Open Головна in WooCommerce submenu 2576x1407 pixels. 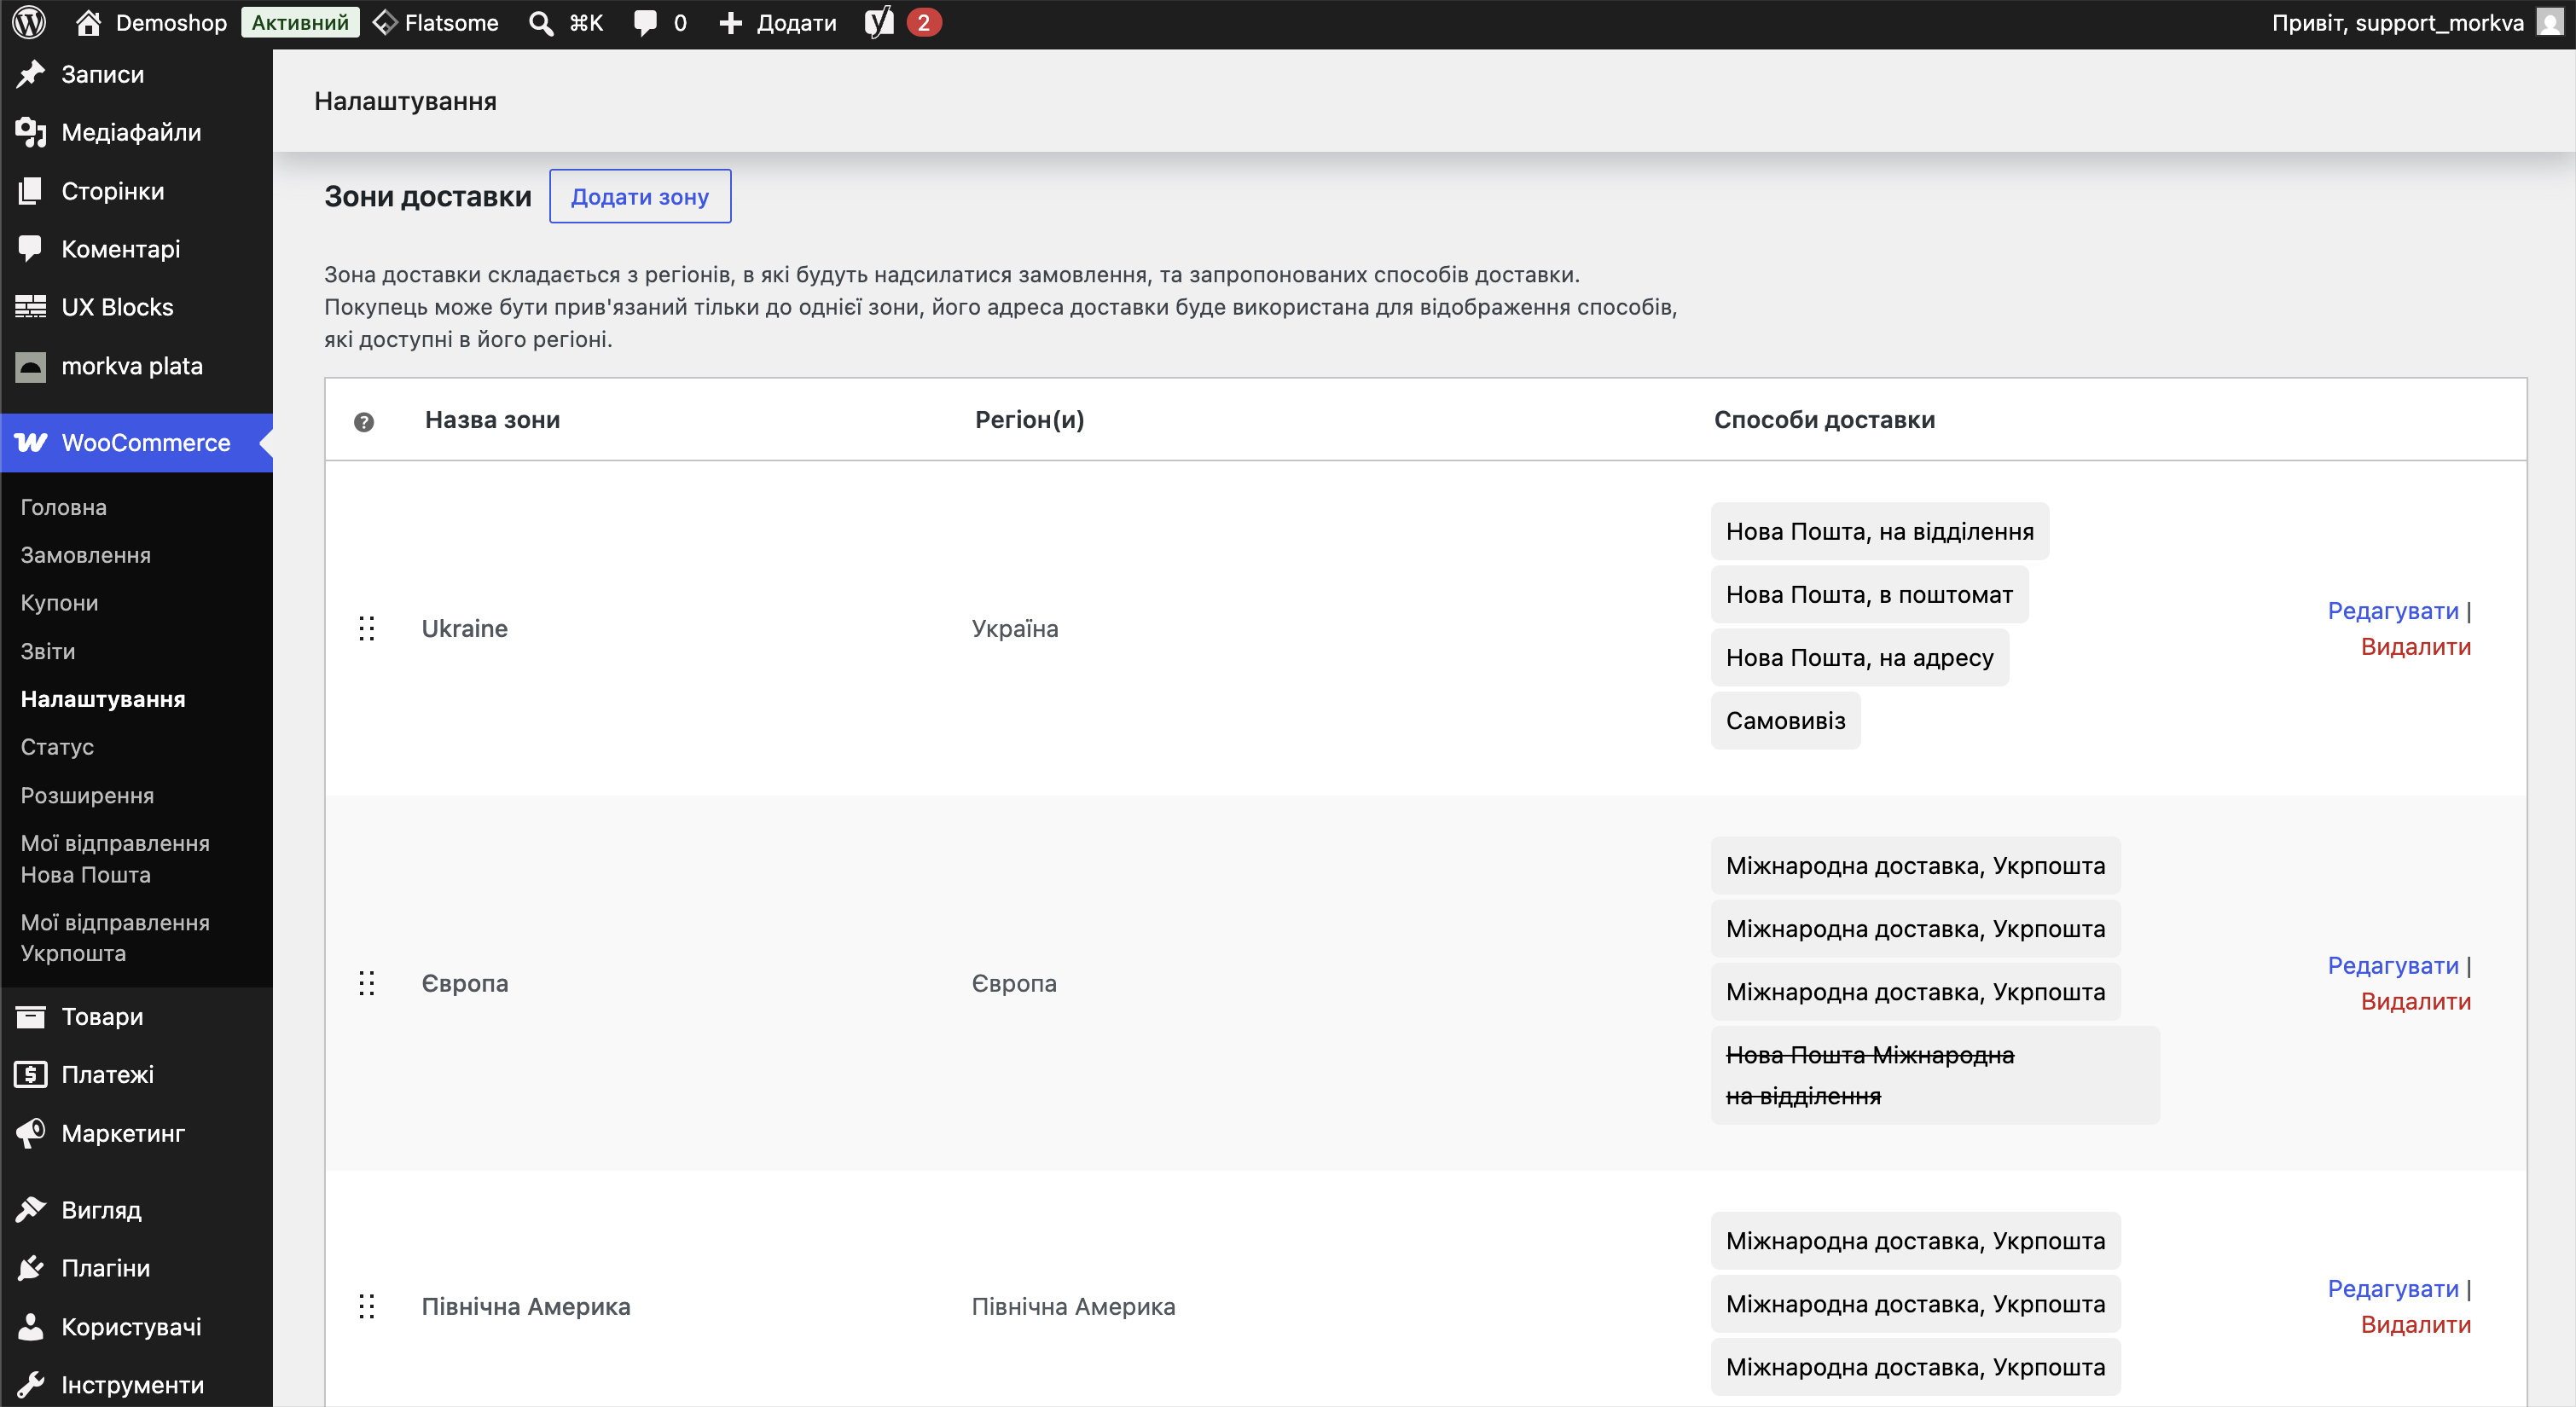(x=64, y=507)
